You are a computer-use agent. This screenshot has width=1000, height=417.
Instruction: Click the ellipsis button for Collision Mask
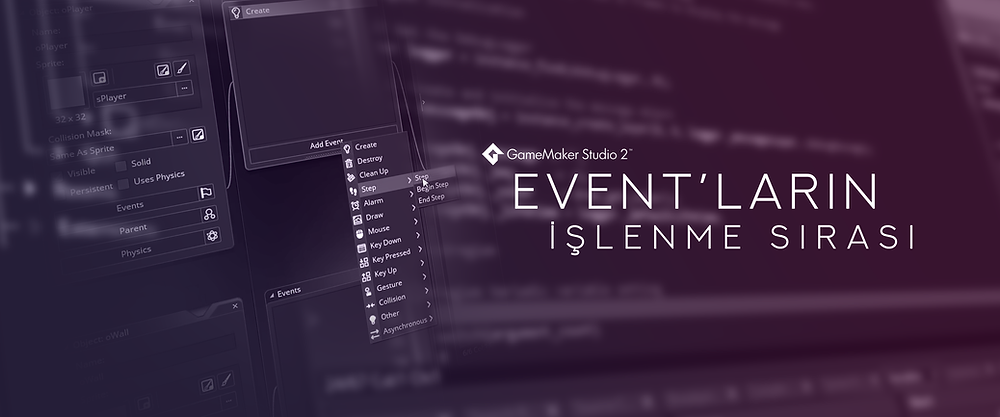(180, 136)
